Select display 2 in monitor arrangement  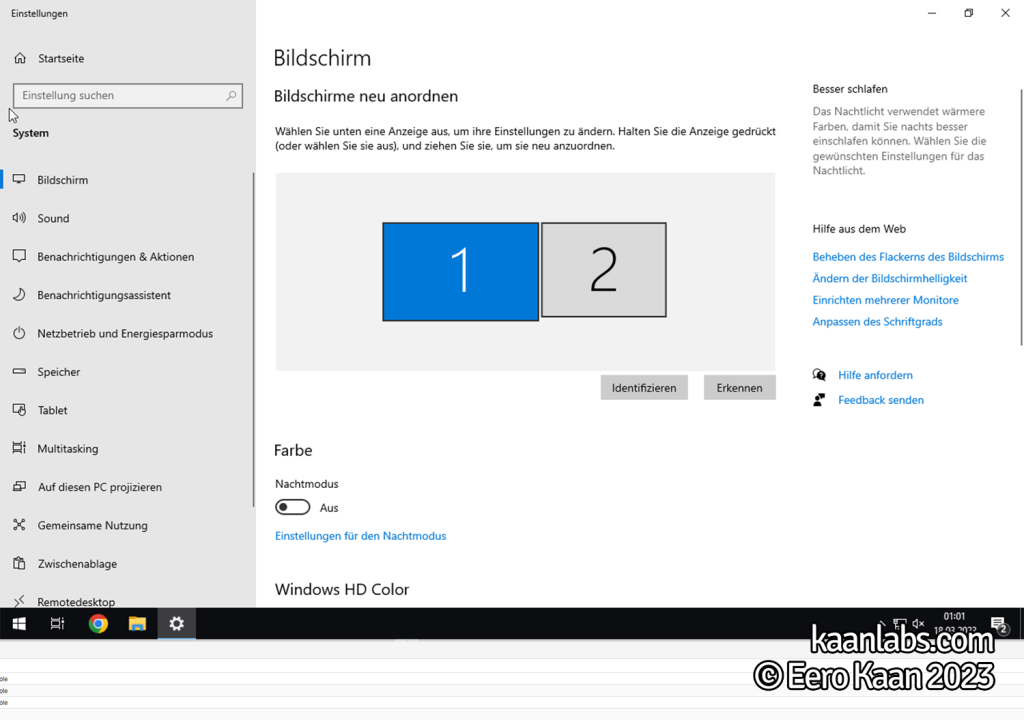(x=604, y=270)
